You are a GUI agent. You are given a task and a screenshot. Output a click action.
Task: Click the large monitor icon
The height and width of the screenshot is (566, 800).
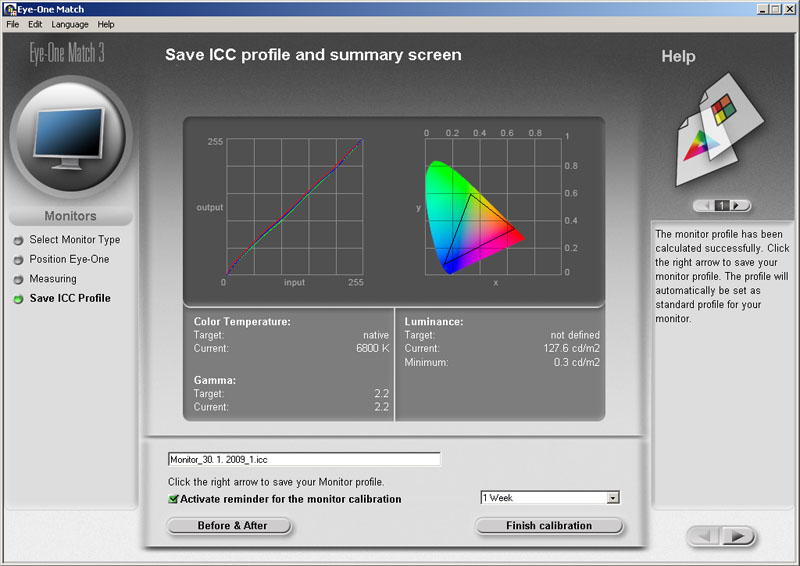70,136
